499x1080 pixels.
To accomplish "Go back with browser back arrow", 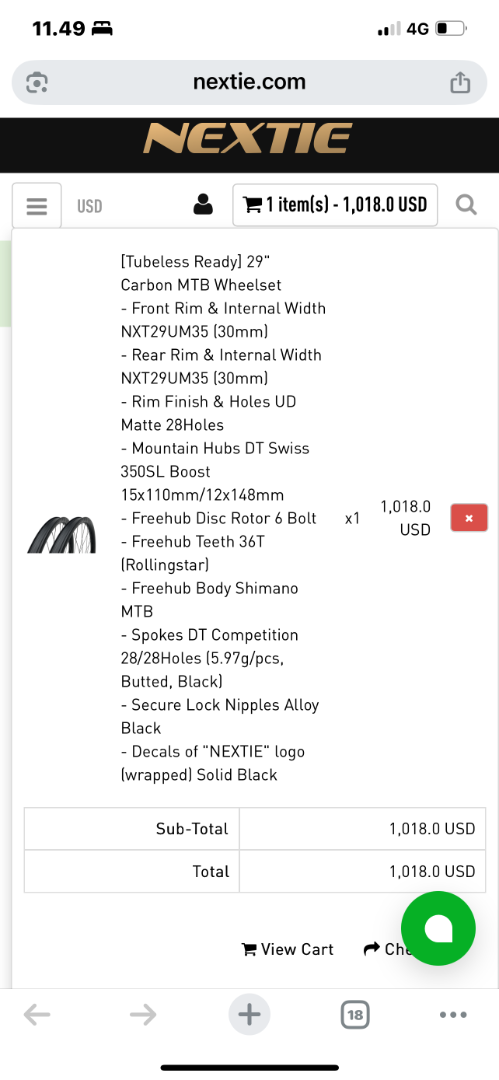I will (37, 1014).
